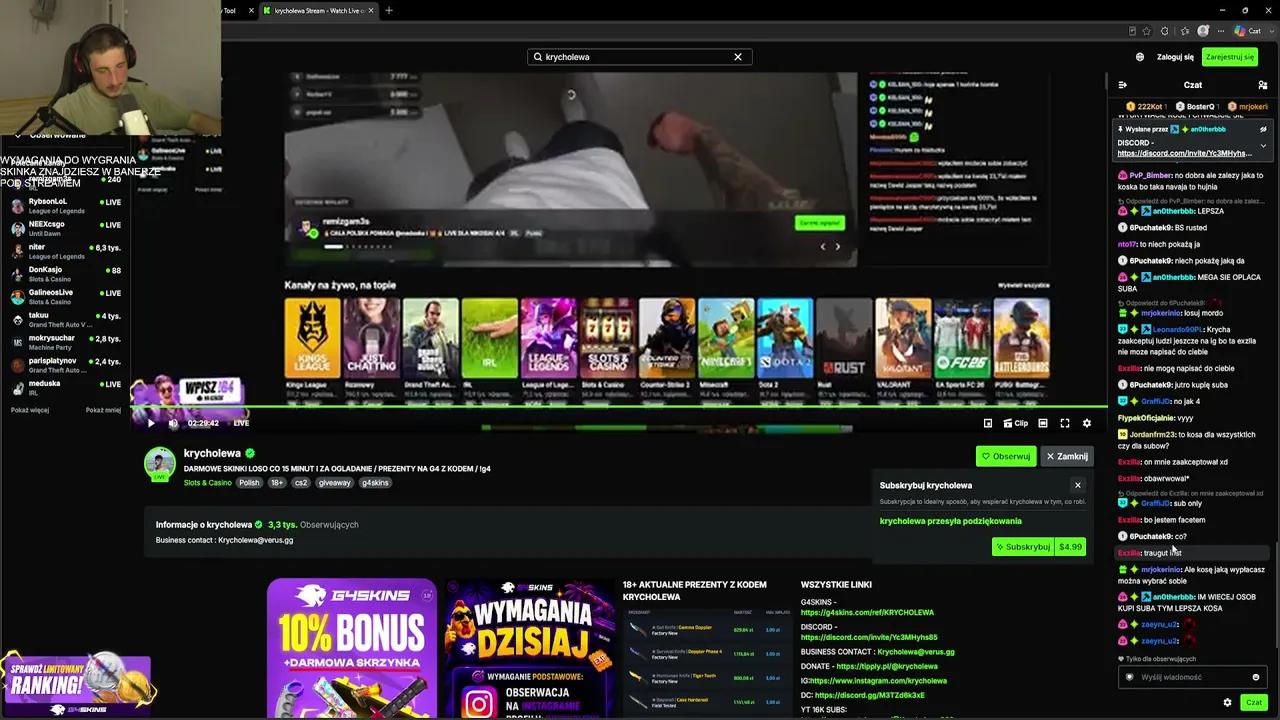Screen dimensions: 1280x720
Task: Open the instagram.com/krycholewa link
Action: pyautogui.click(x=878, y=681)
